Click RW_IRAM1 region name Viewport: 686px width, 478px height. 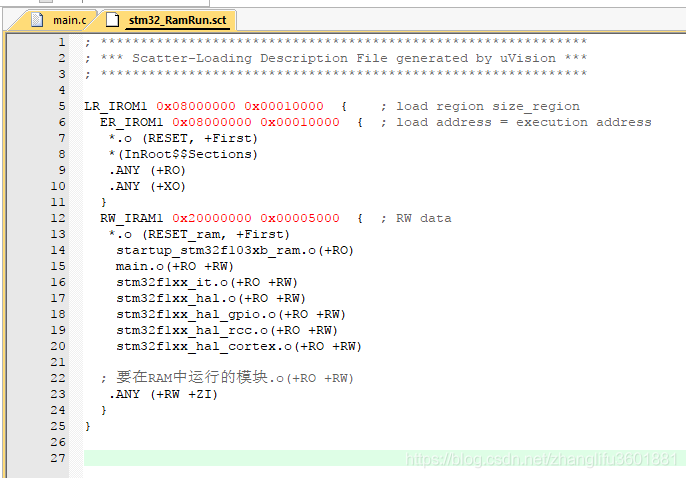click(x=132, y=218)
